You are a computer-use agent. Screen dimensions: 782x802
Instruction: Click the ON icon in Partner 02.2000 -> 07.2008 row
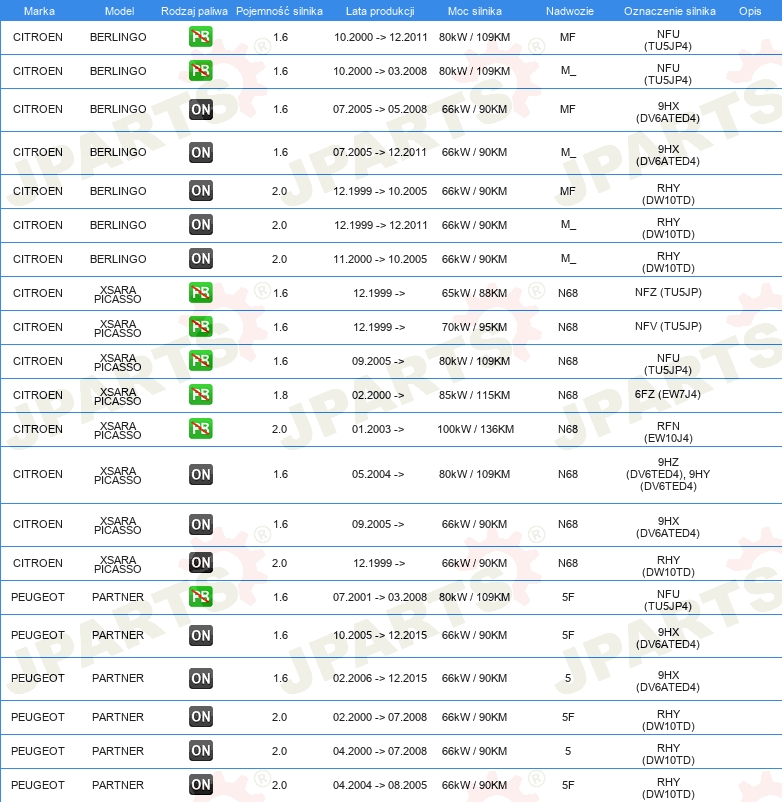(200, 717)
